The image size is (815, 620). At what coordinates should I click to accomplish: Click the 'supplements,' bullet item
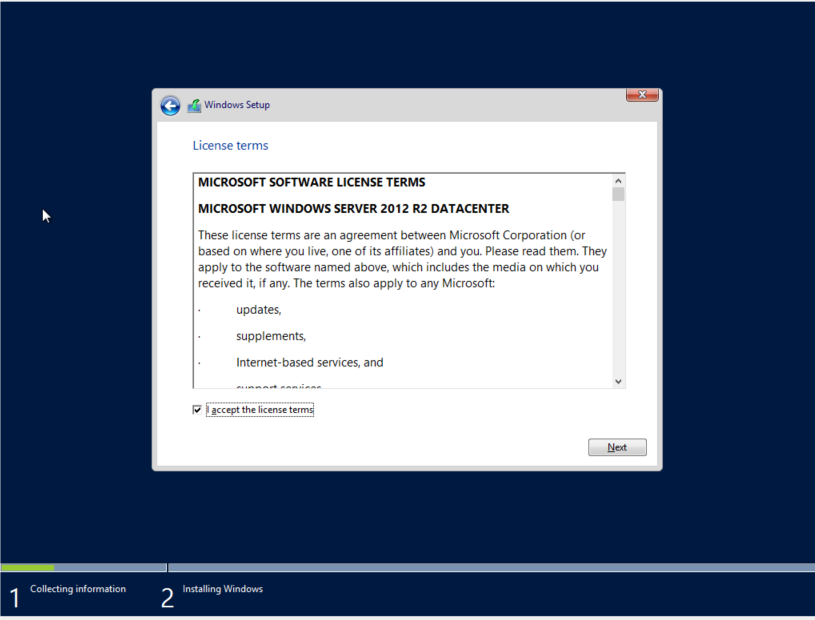coord(270,336)
